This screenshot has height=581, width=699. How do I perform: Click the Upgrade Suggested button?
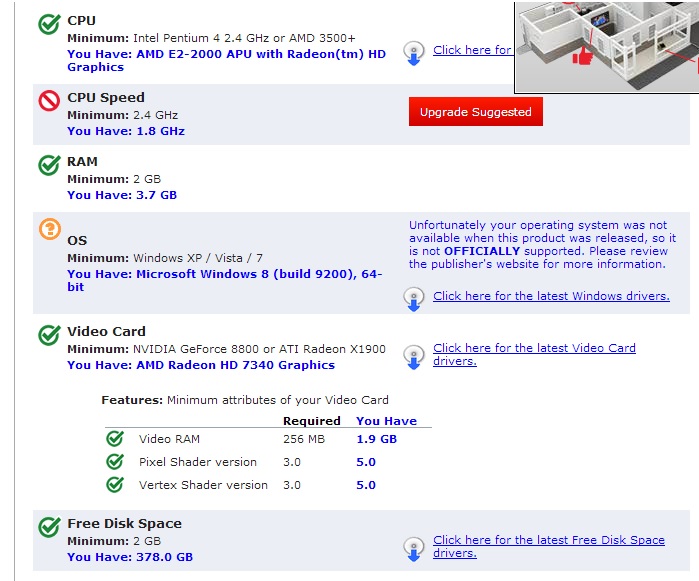point(476,111)
